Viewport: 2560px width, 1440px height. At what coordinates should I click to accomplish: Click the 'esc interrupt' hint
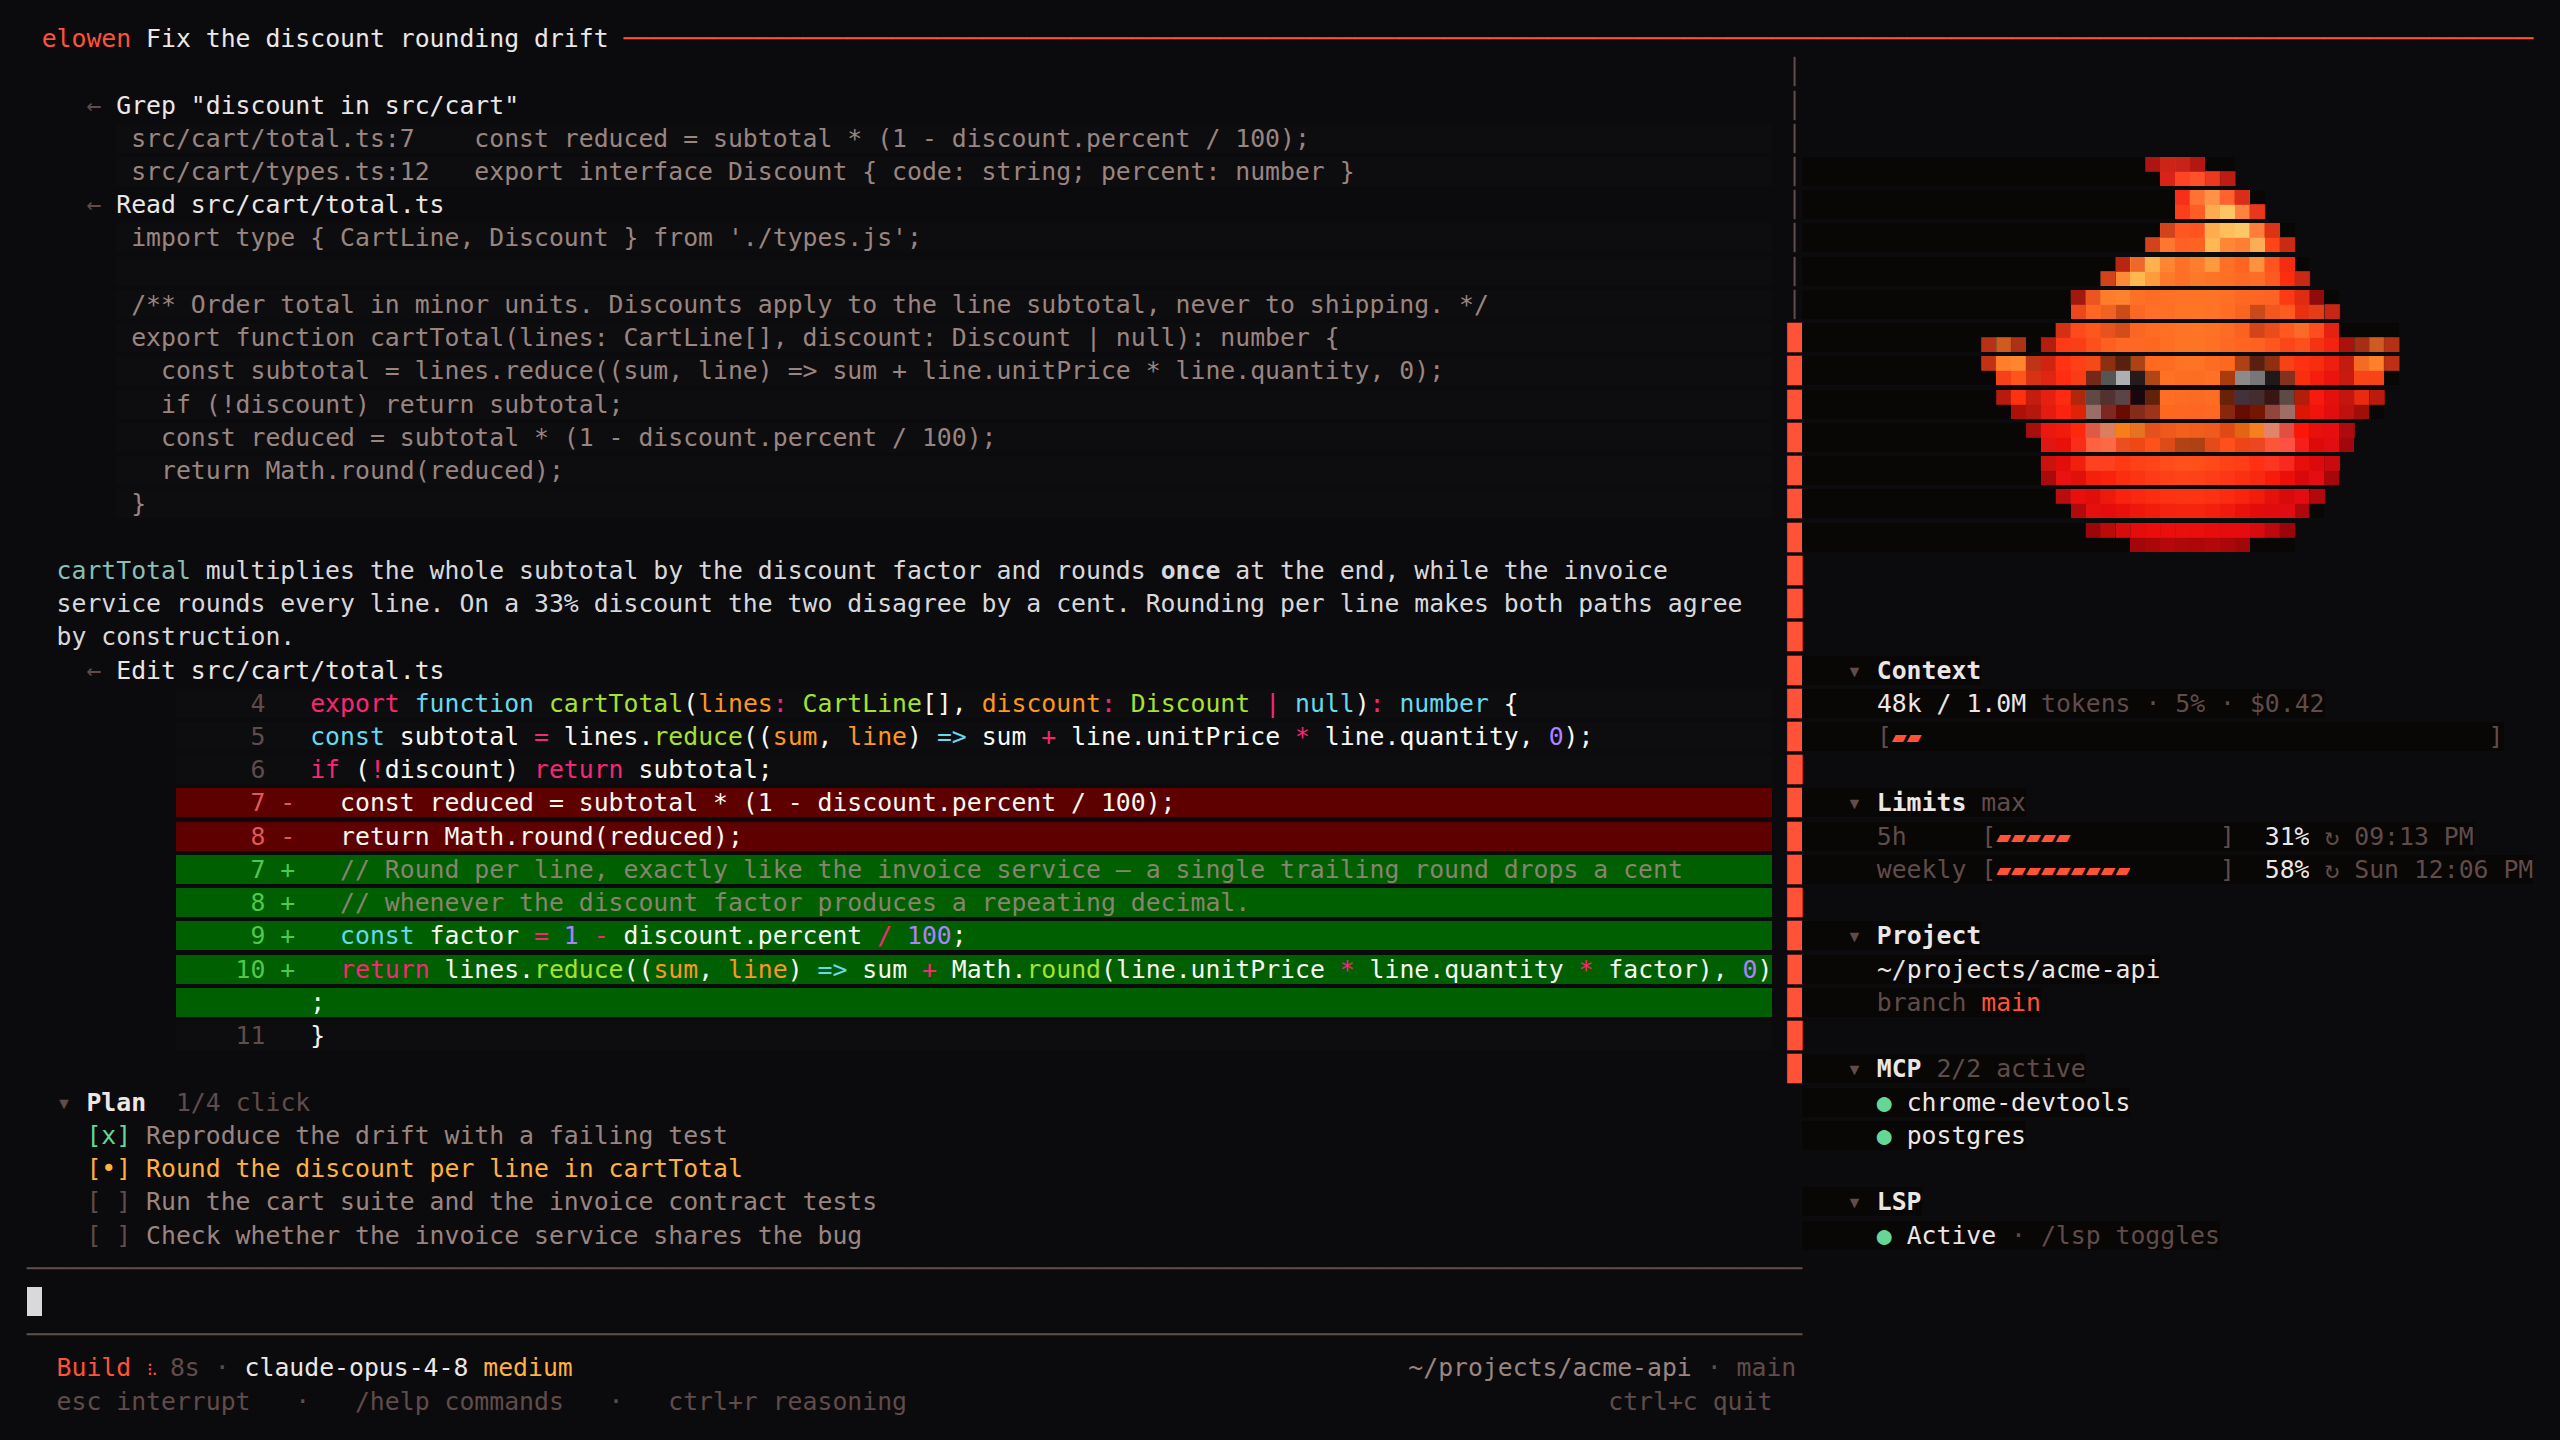click(153, 1402)
